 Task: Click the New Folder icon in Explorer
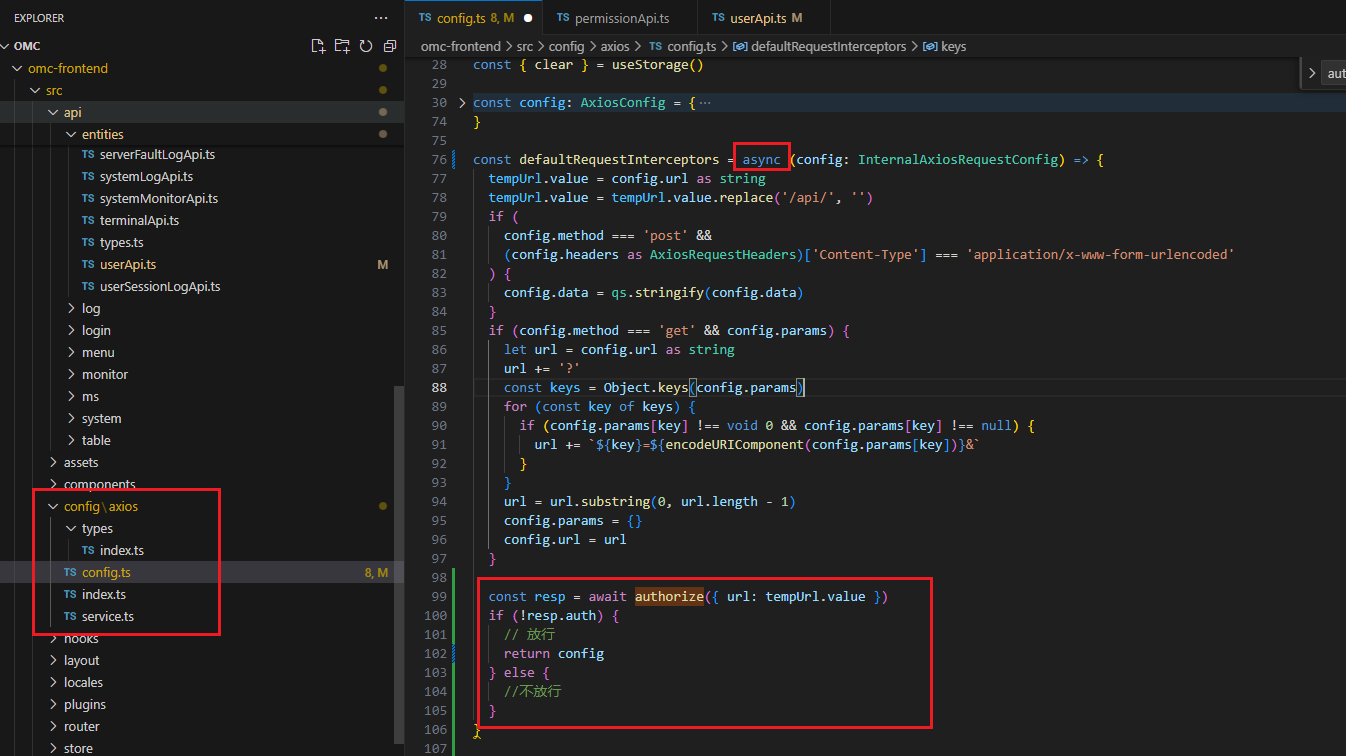(x=342, y=45)
